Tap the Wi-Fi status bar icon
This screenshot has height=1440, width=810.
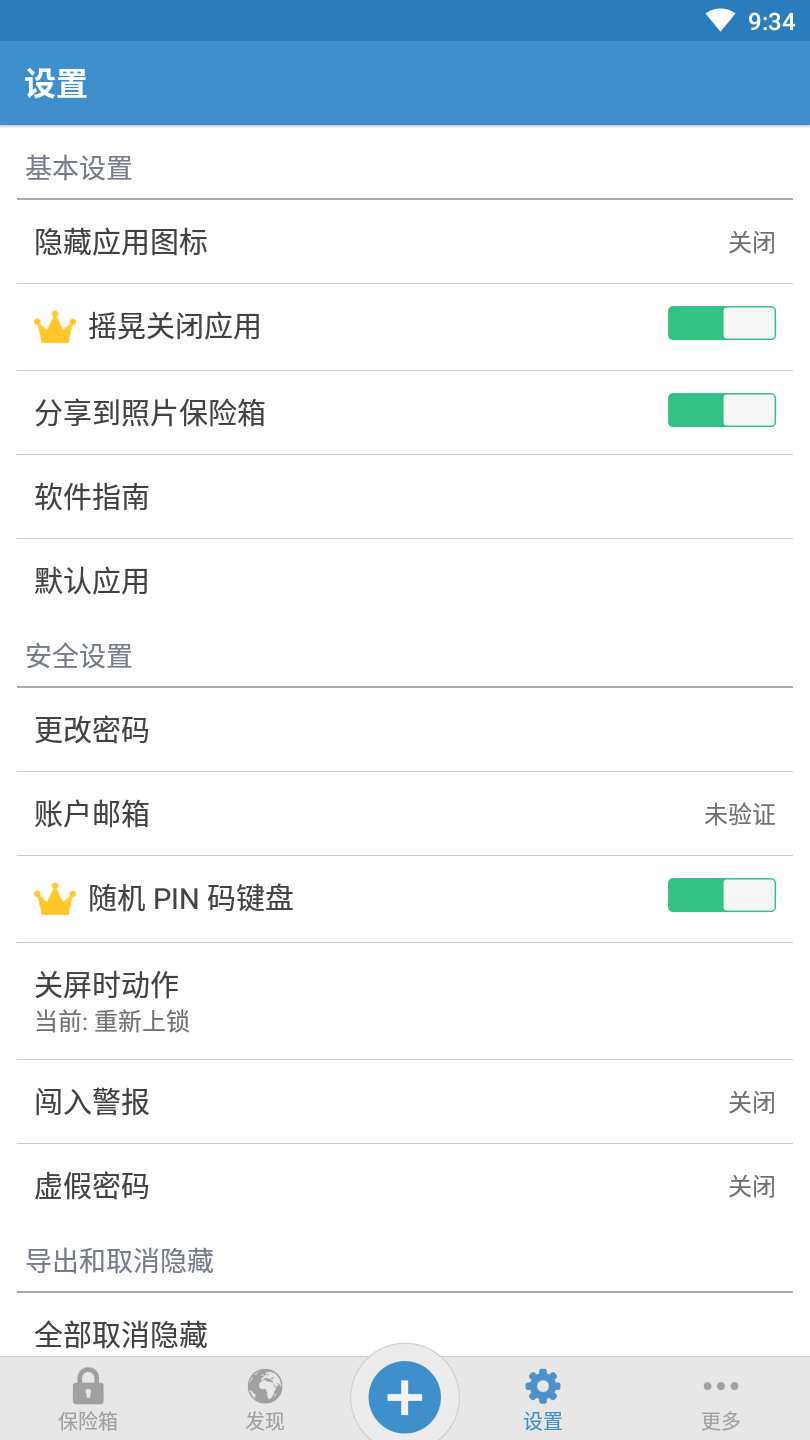pos(720,21)
